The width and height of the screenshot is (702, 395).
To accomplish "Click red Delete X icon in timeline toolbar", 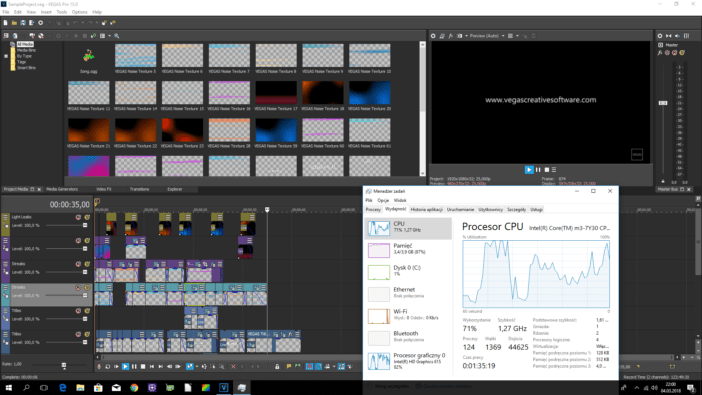I will point(234,366).
